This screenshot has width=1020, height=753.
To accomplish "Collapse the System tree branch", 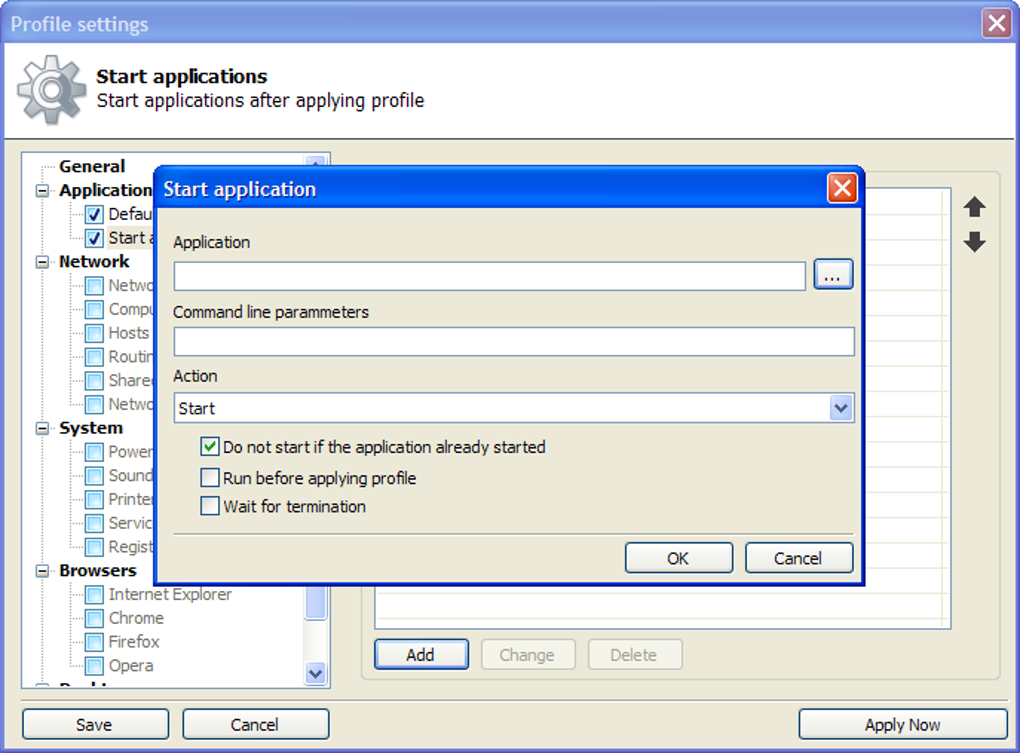I will (41, 428).
